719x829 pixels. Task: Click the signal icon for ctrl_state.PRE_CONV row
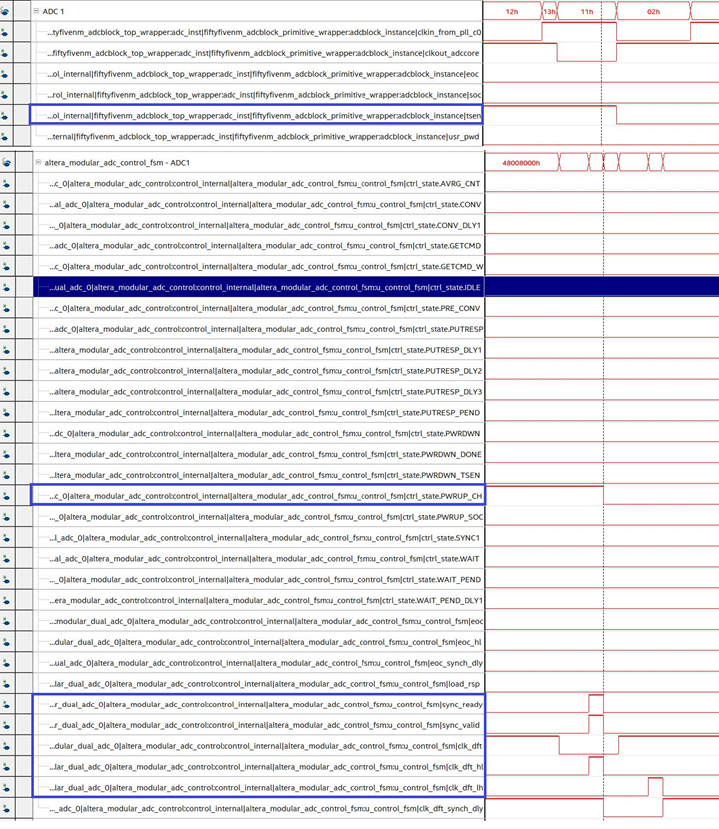click(x=6, y=308)
